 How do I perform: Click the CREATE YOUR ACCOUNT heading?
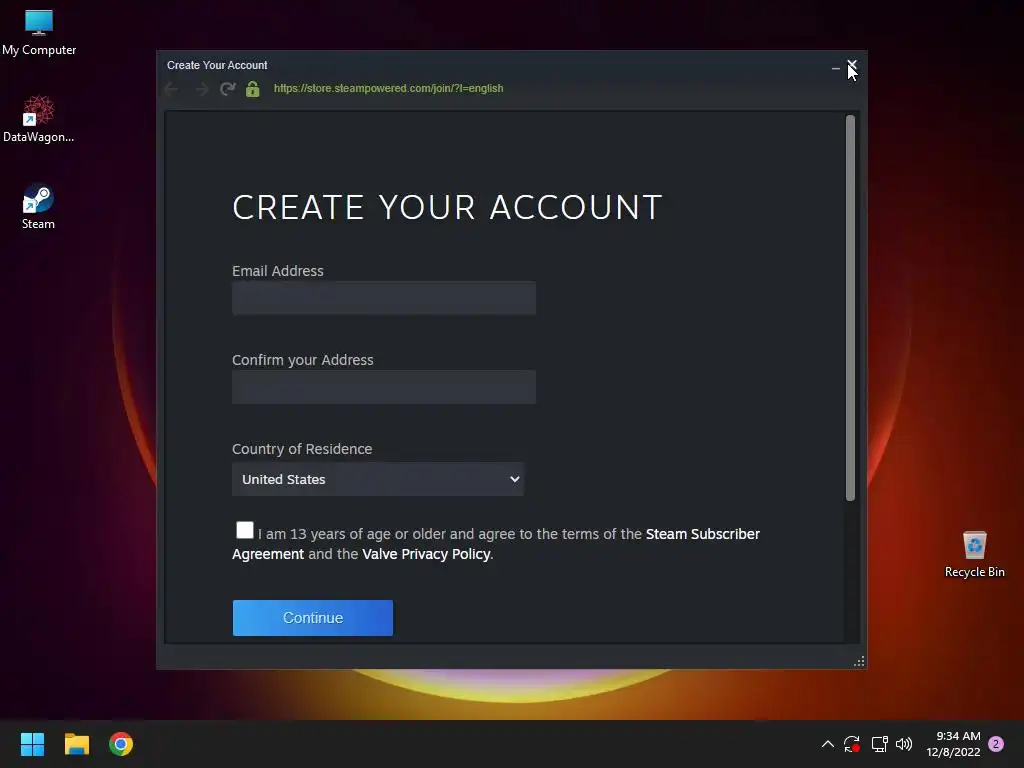[x=447, y=207]
